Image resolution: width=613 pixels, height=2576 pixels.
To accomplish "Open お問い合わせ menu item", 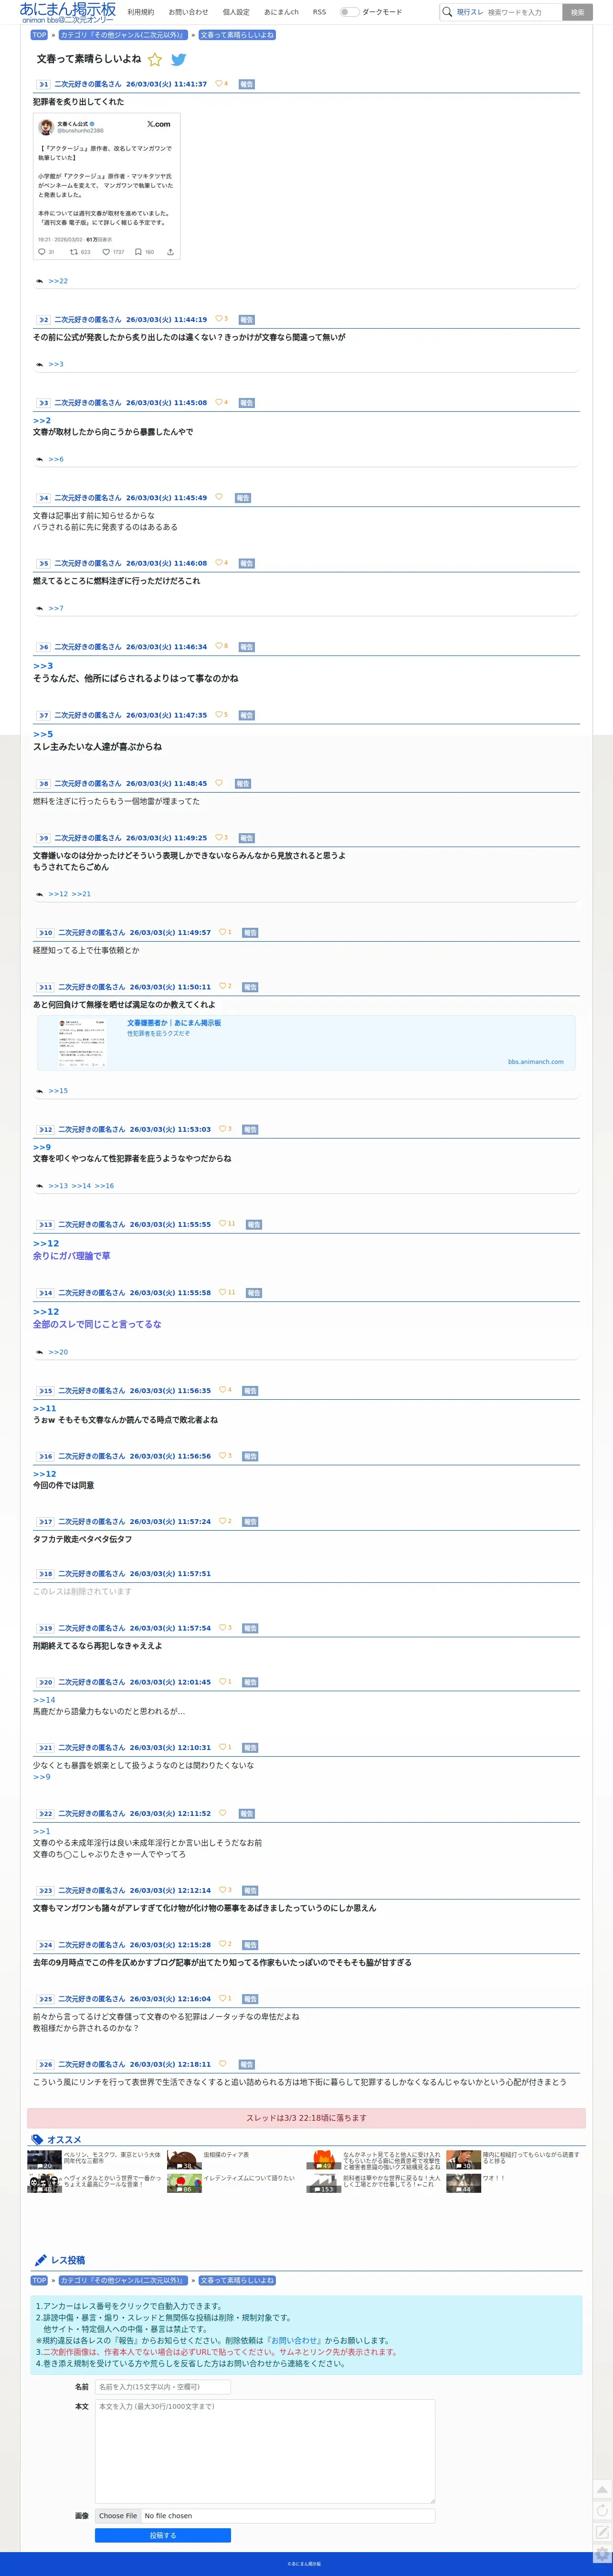I will click(x=188, y=12).
